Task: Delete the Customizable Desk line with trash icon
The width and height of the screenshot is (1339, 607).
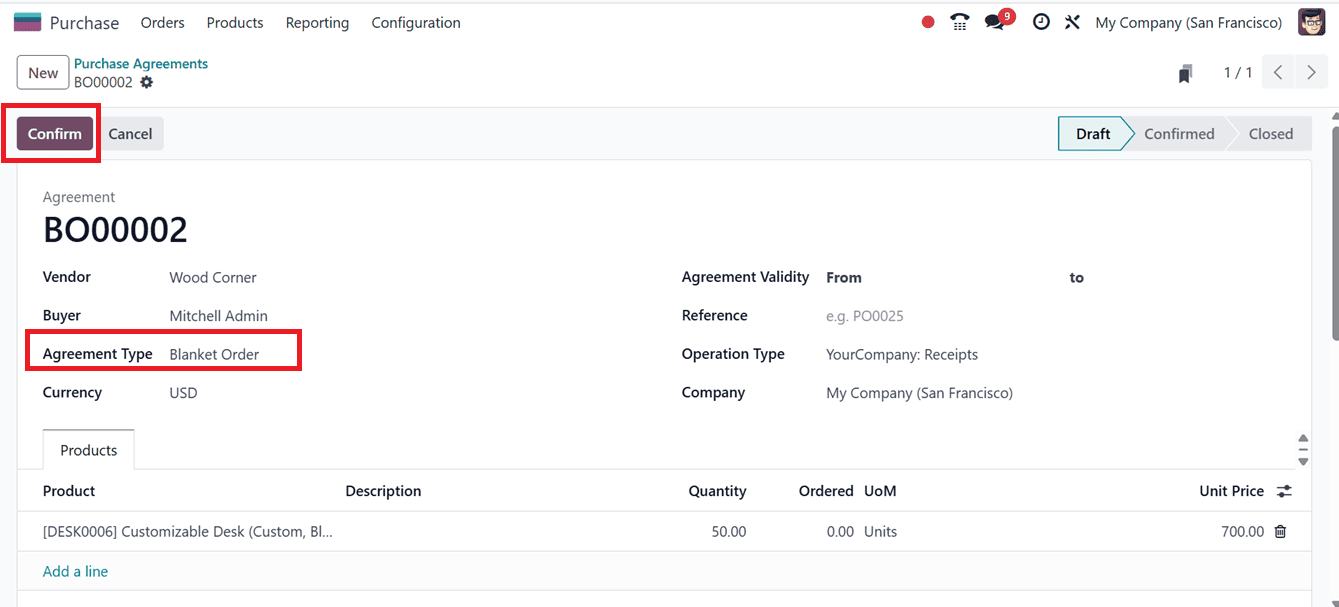Action: point(1280,531)
